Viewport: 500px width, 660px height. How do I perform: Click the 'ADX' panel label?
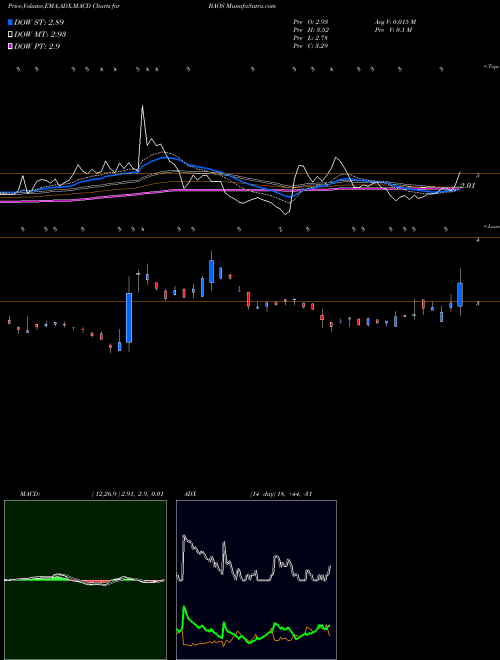pos(190,494)
